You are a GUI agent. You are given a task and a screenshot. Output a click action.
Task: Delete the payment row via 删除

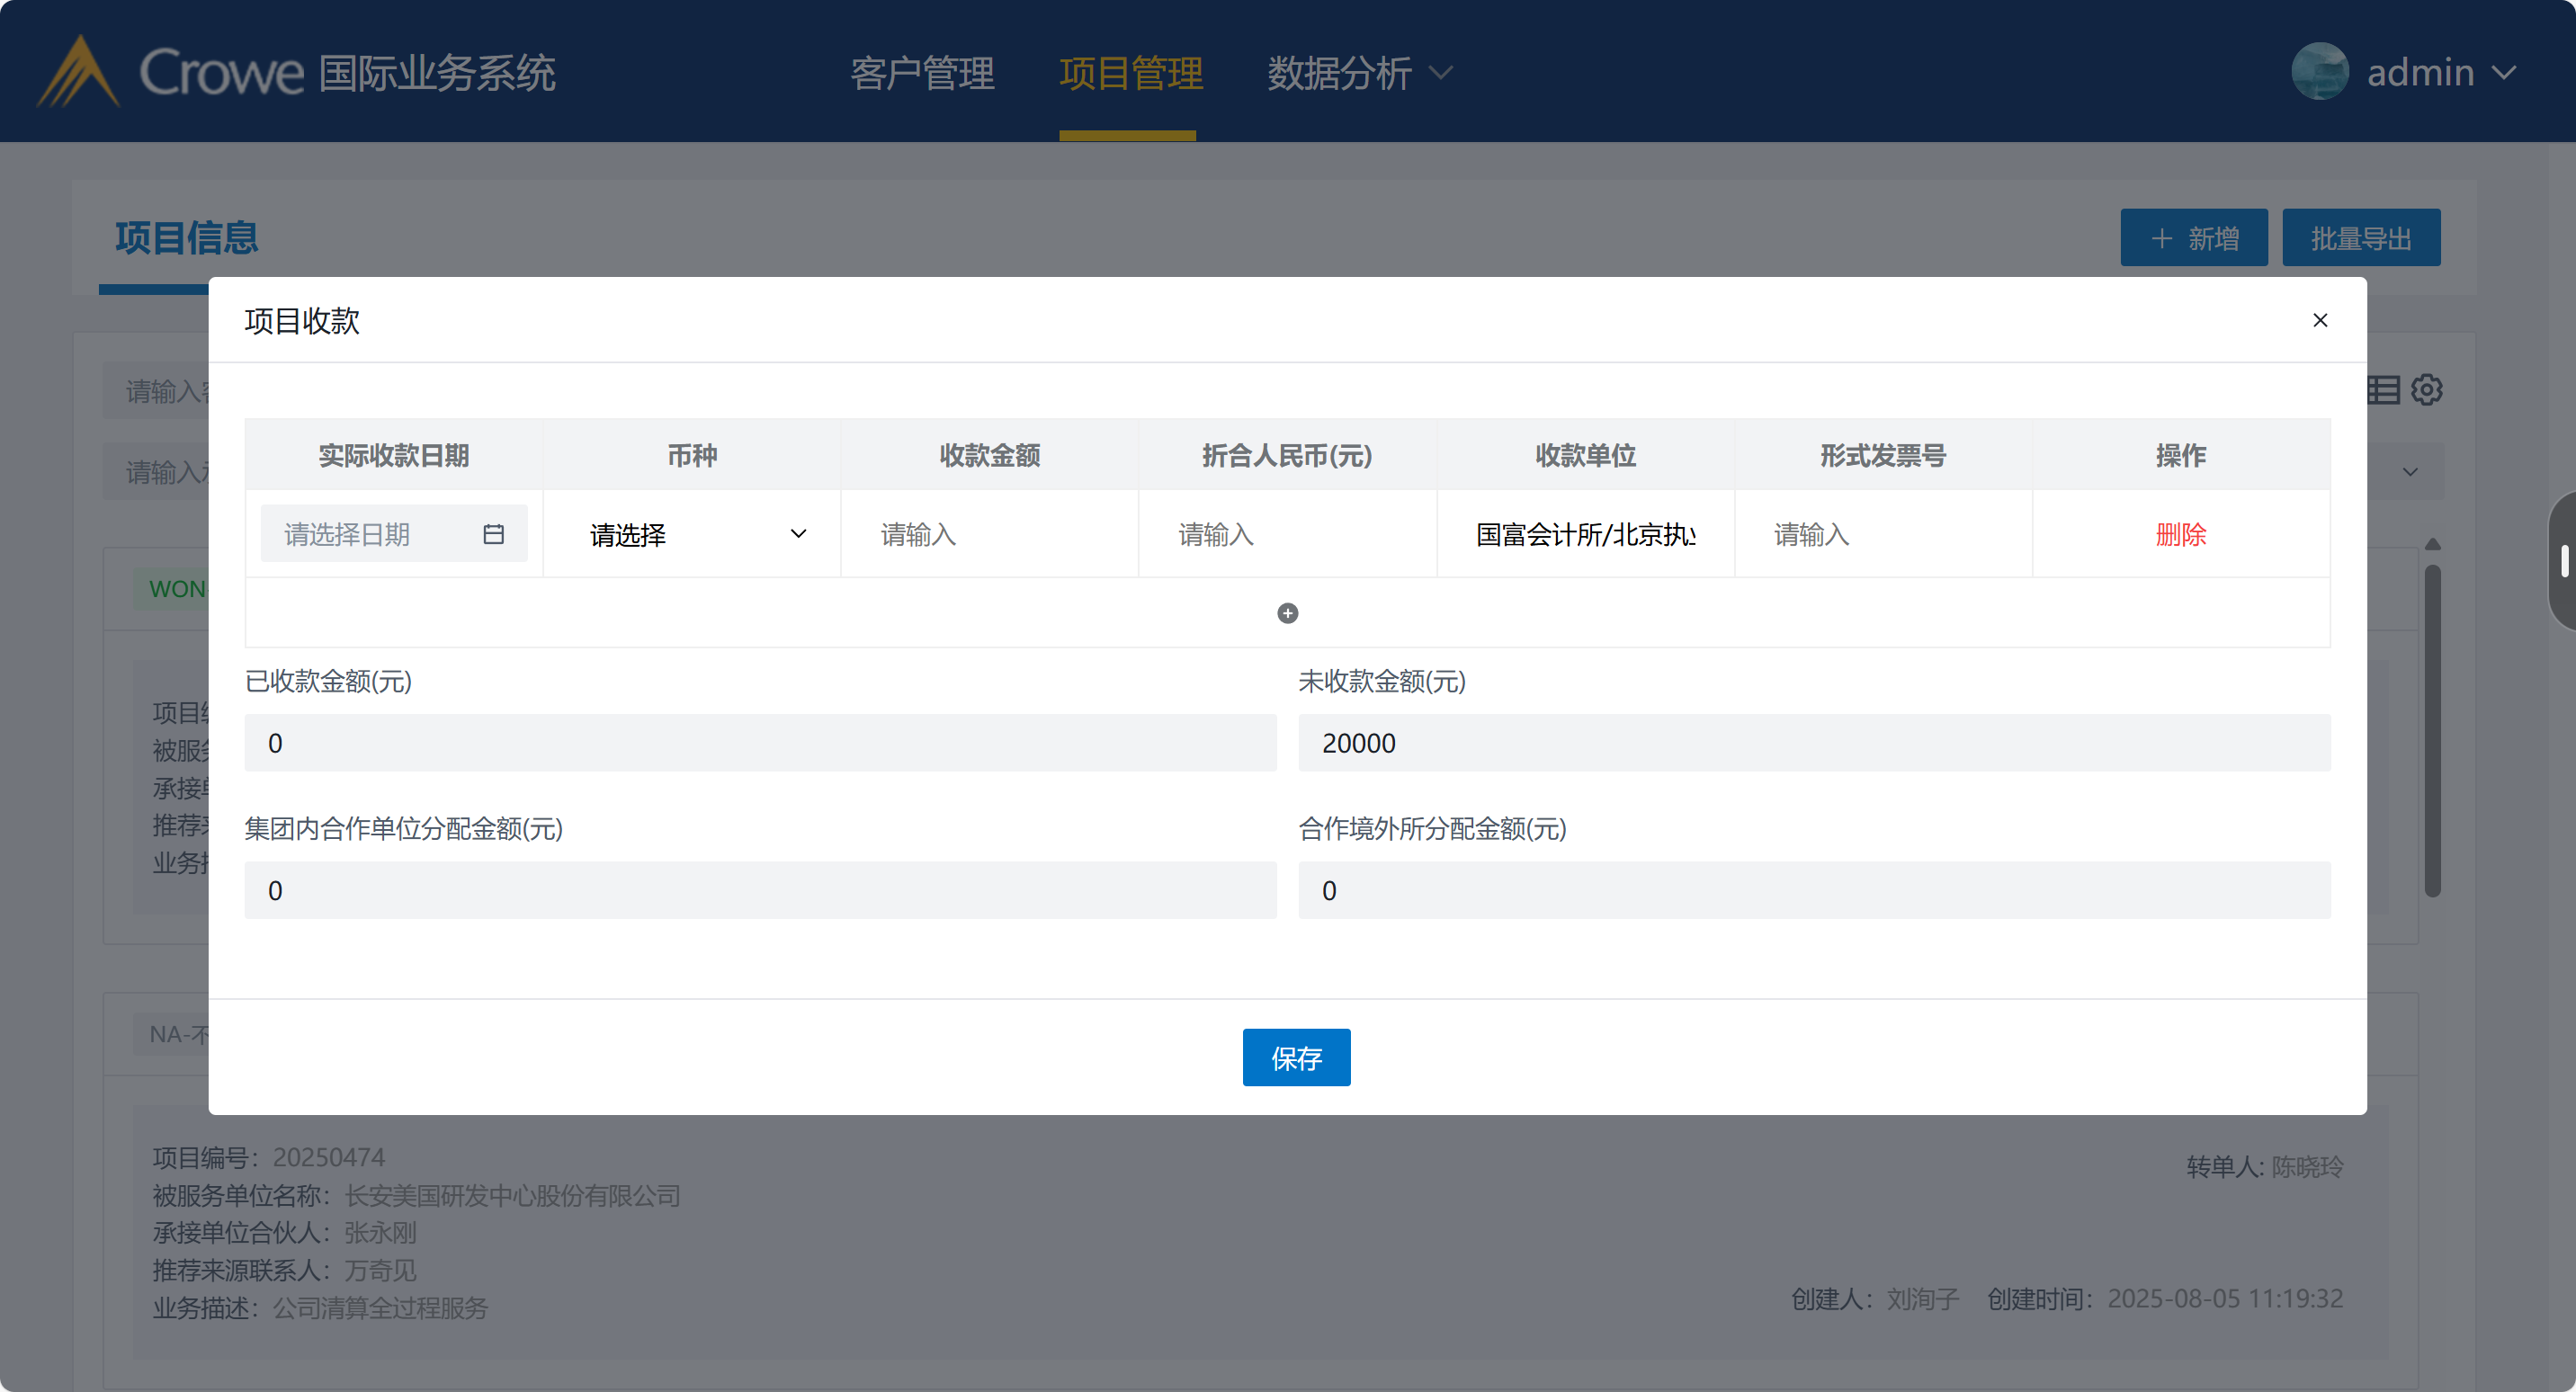coord(2180,534)
